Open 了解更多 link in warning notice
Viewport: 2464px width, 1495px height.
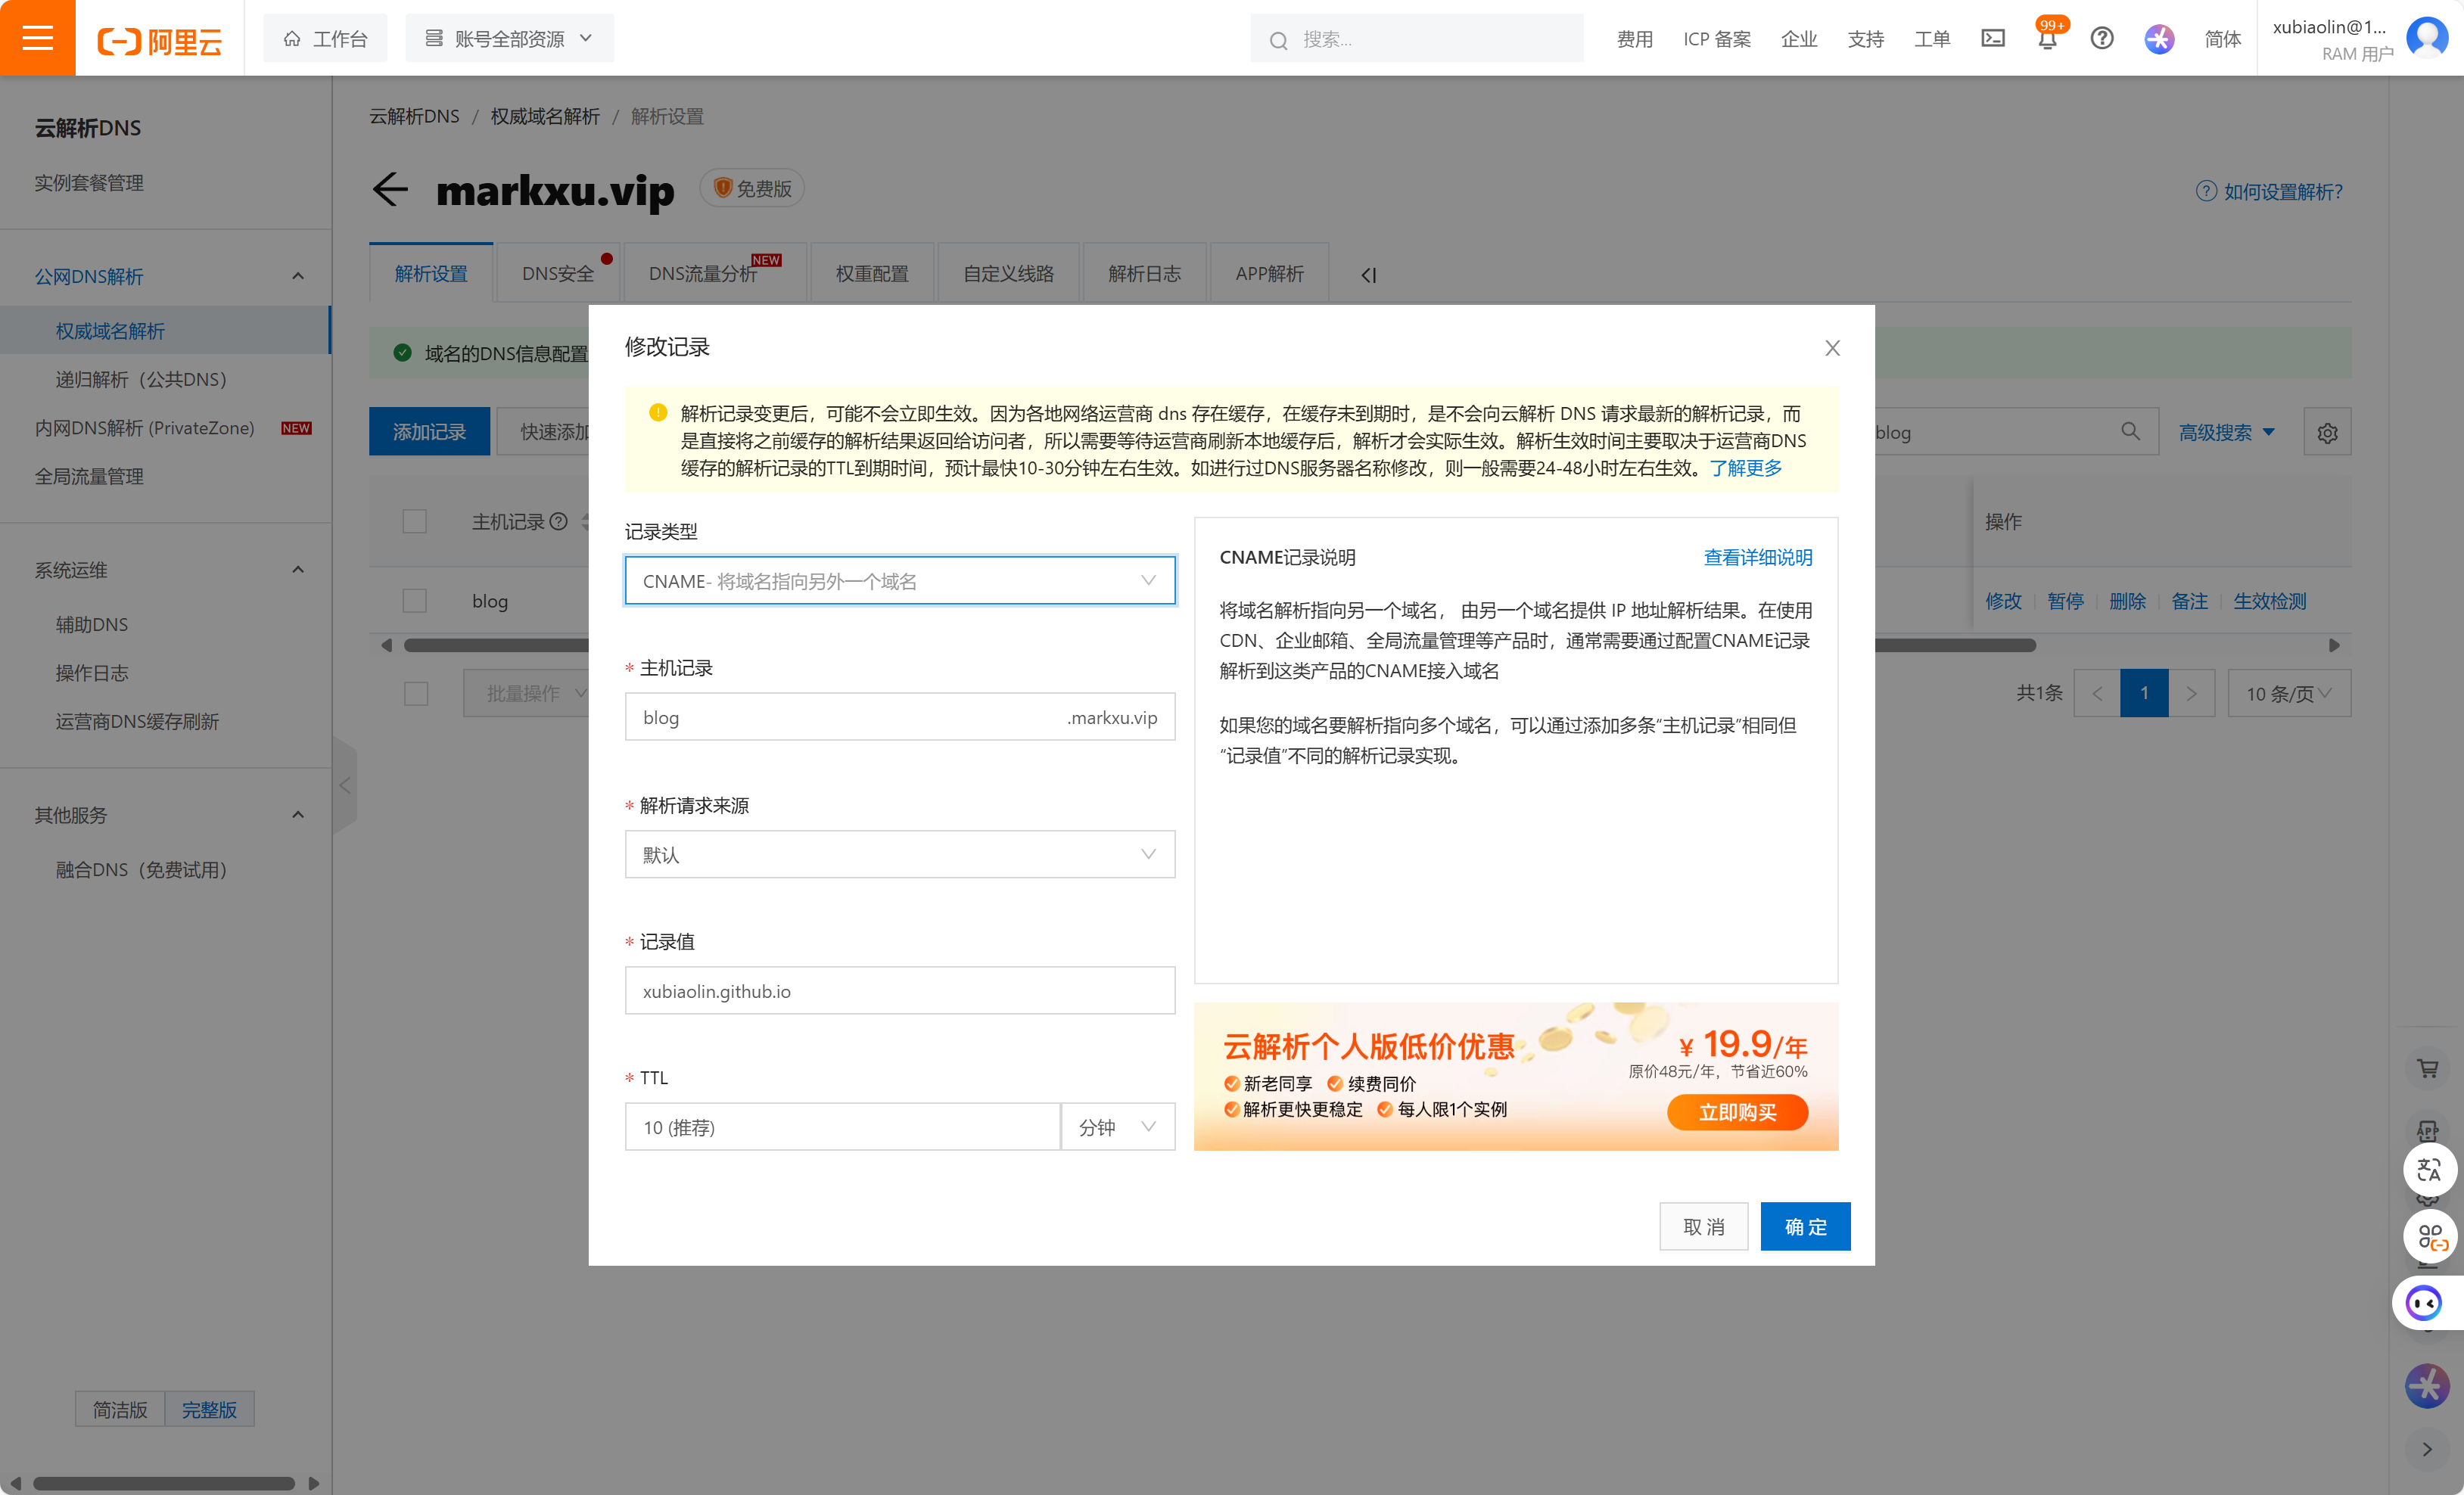tap(1746, 468)
